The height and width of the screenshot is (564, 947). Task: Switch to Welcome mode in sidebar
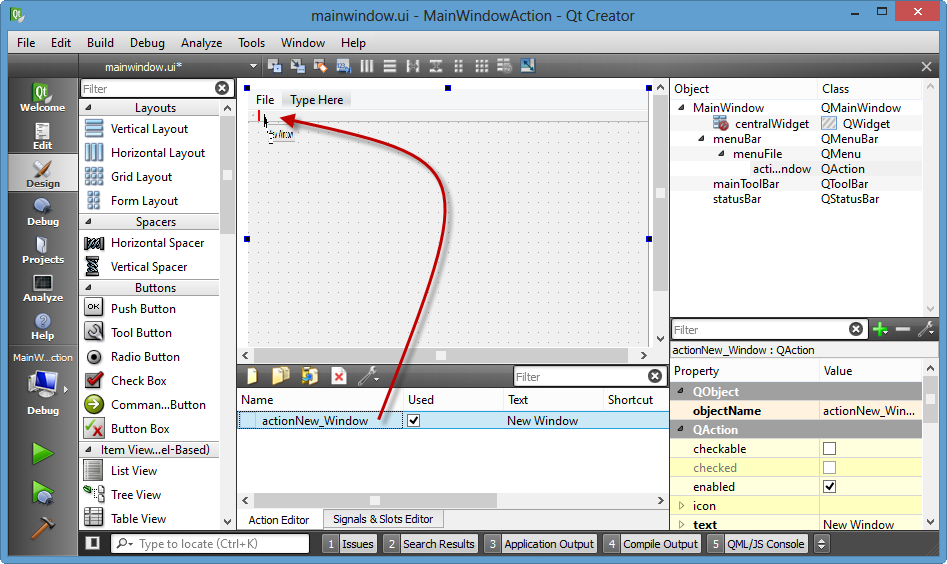point(42,97)
